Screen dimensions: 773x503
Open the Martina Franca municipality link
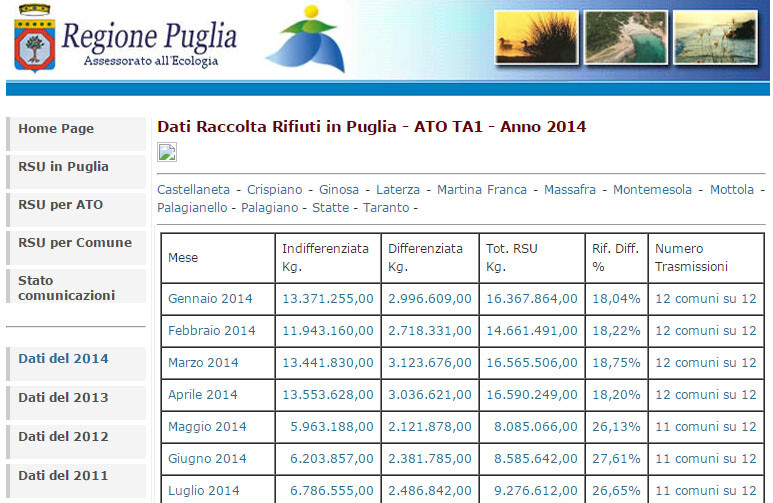[x=482, y=189]
